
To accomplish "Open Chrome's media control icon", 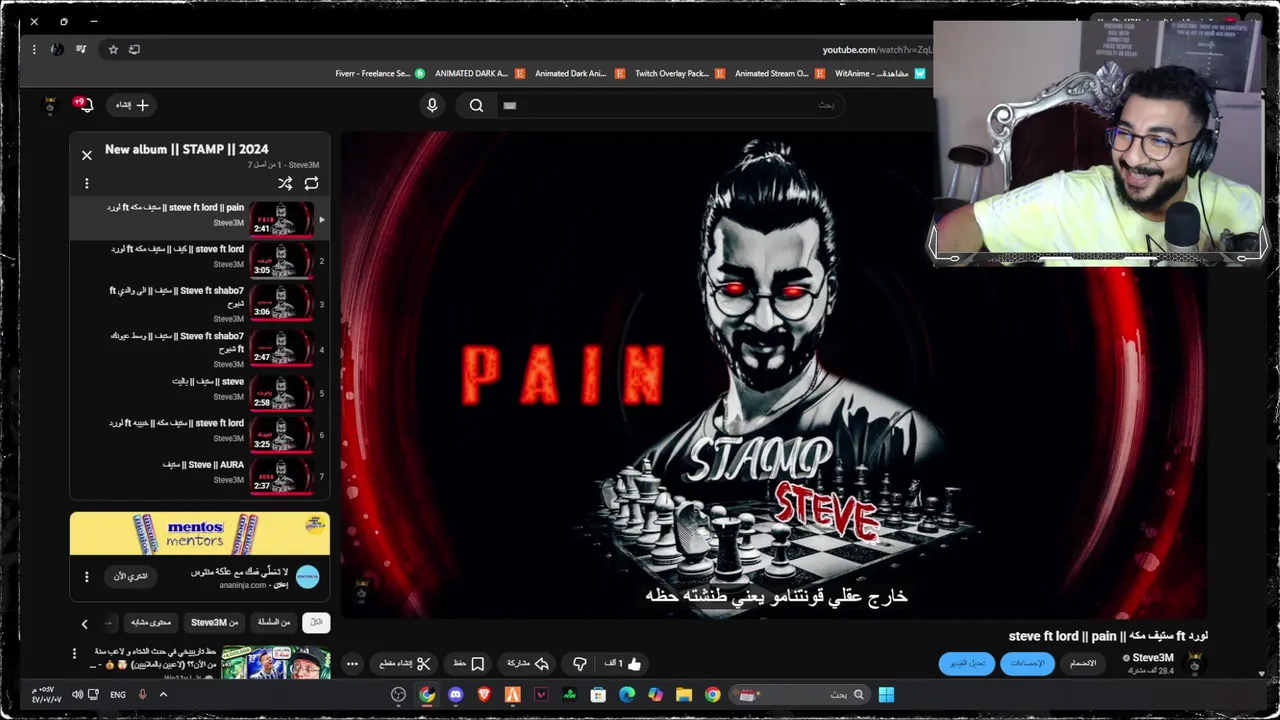I will 81,50.
